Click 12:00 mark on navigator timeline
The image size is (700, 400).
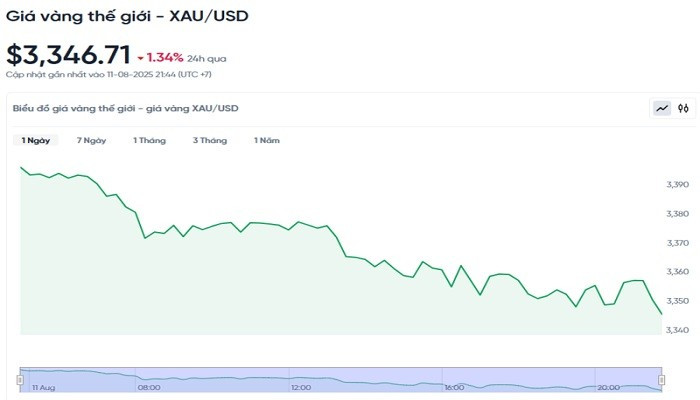(300, 387)
